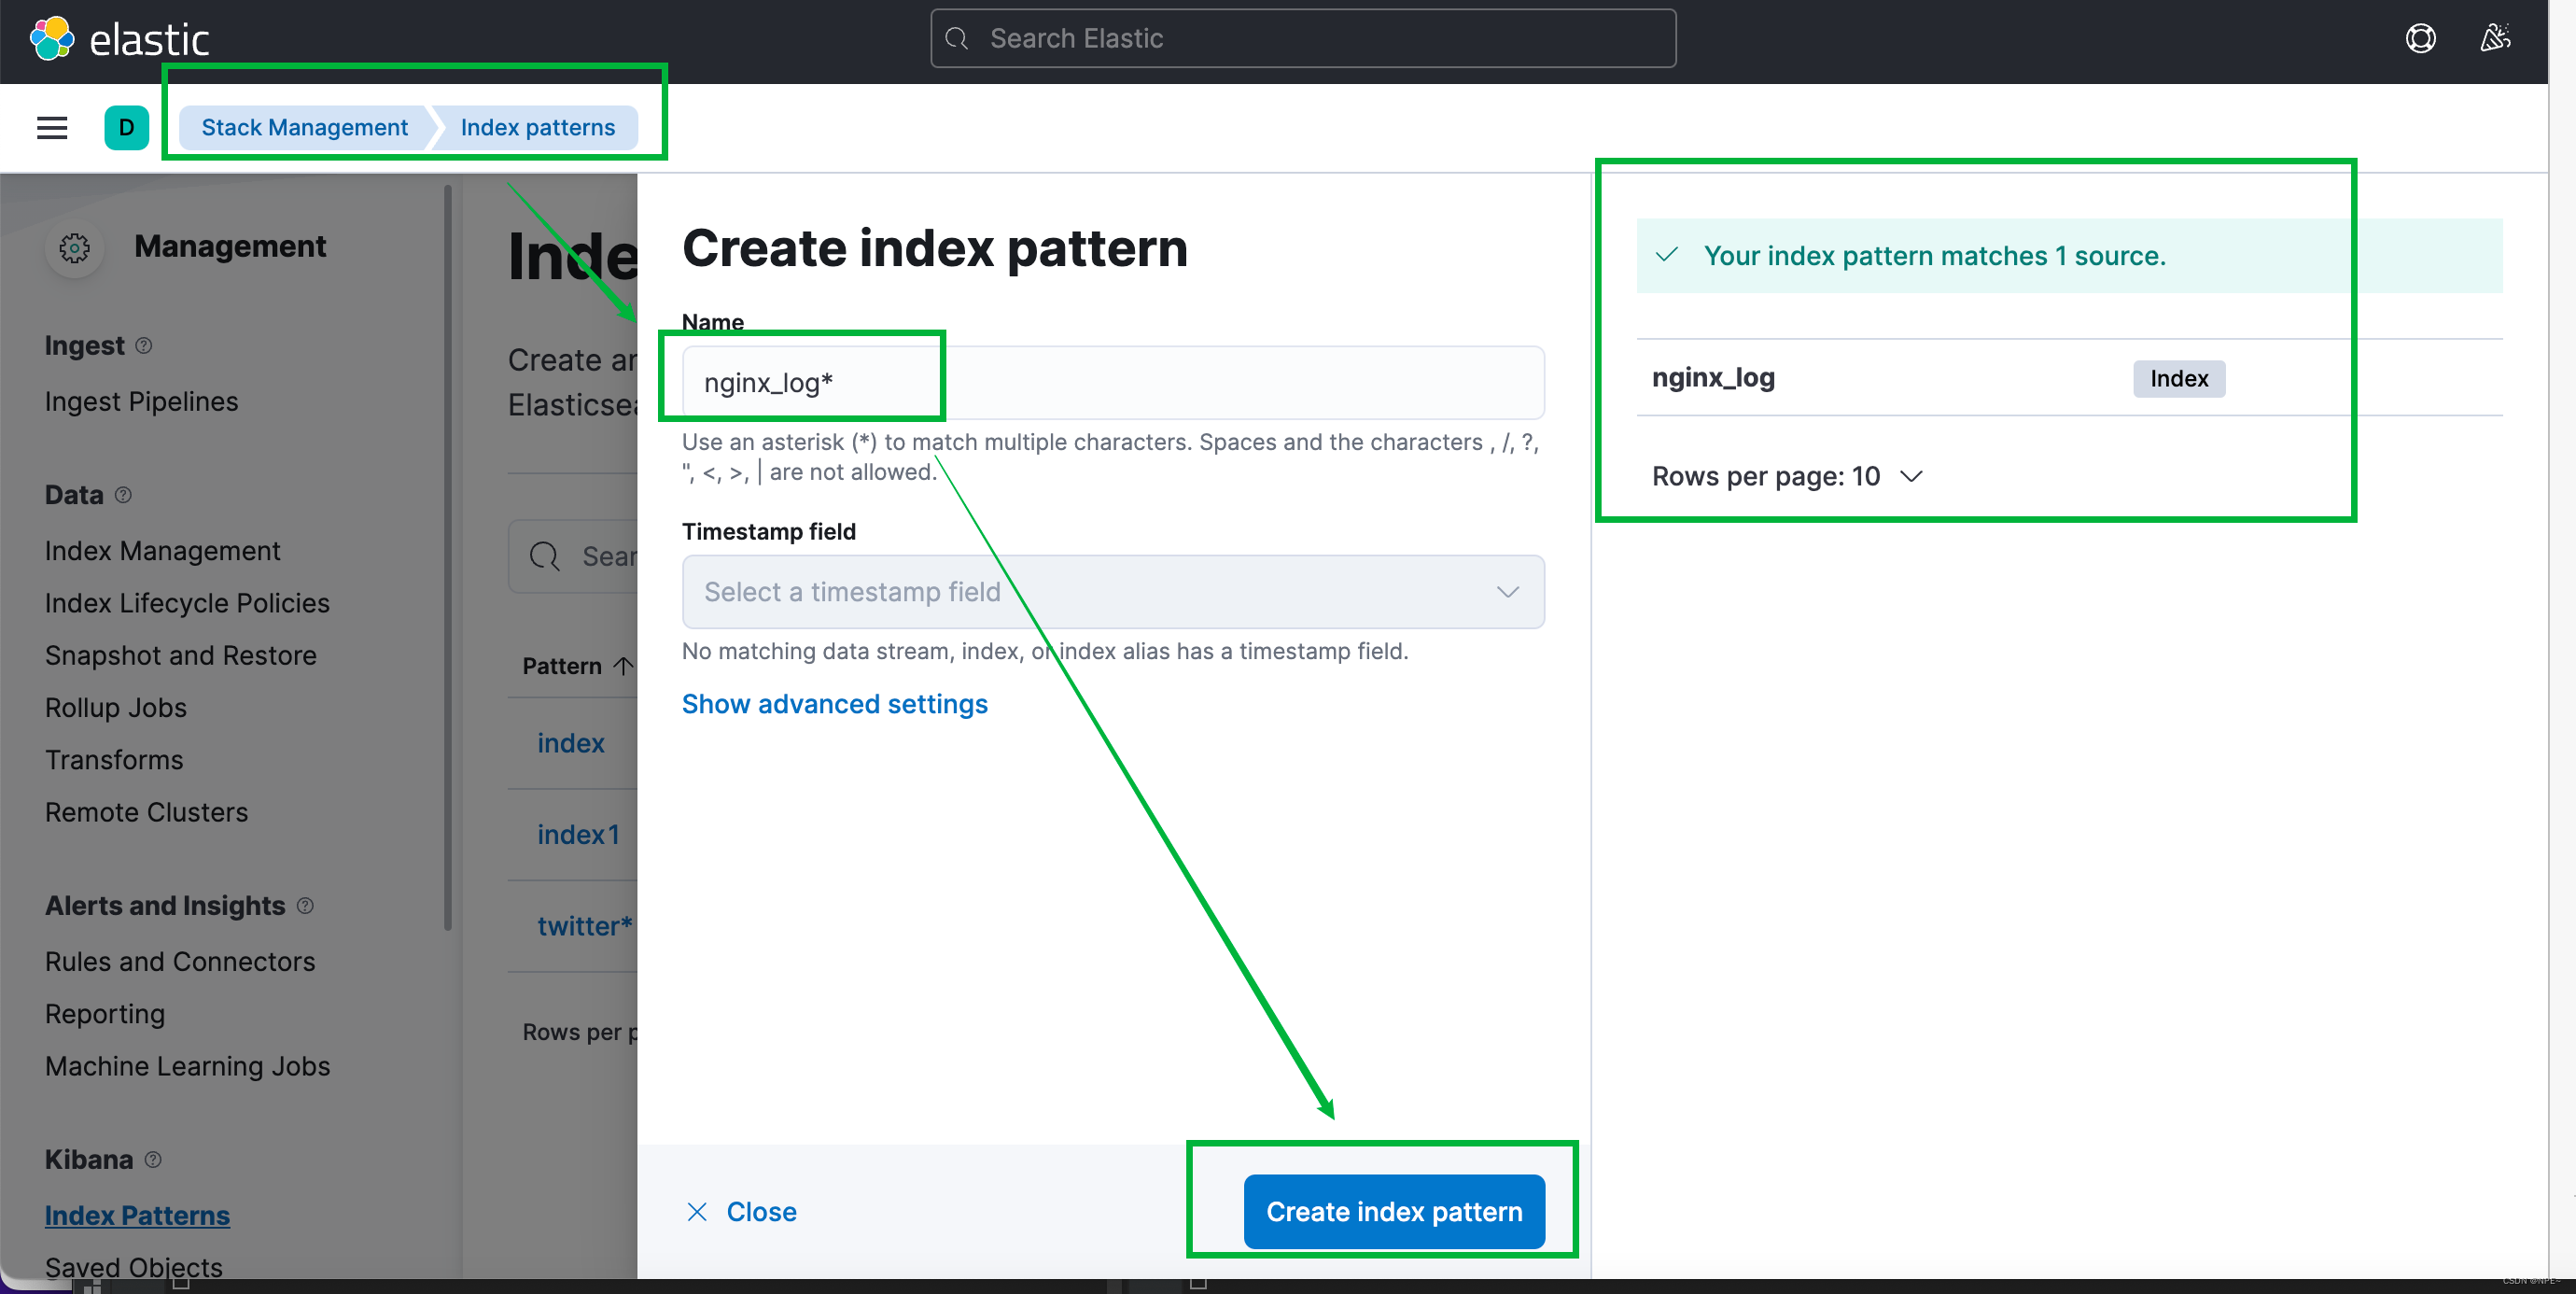Open the index pattern row
Screen dimensions: 2576x1294
[x=571, y=742]
